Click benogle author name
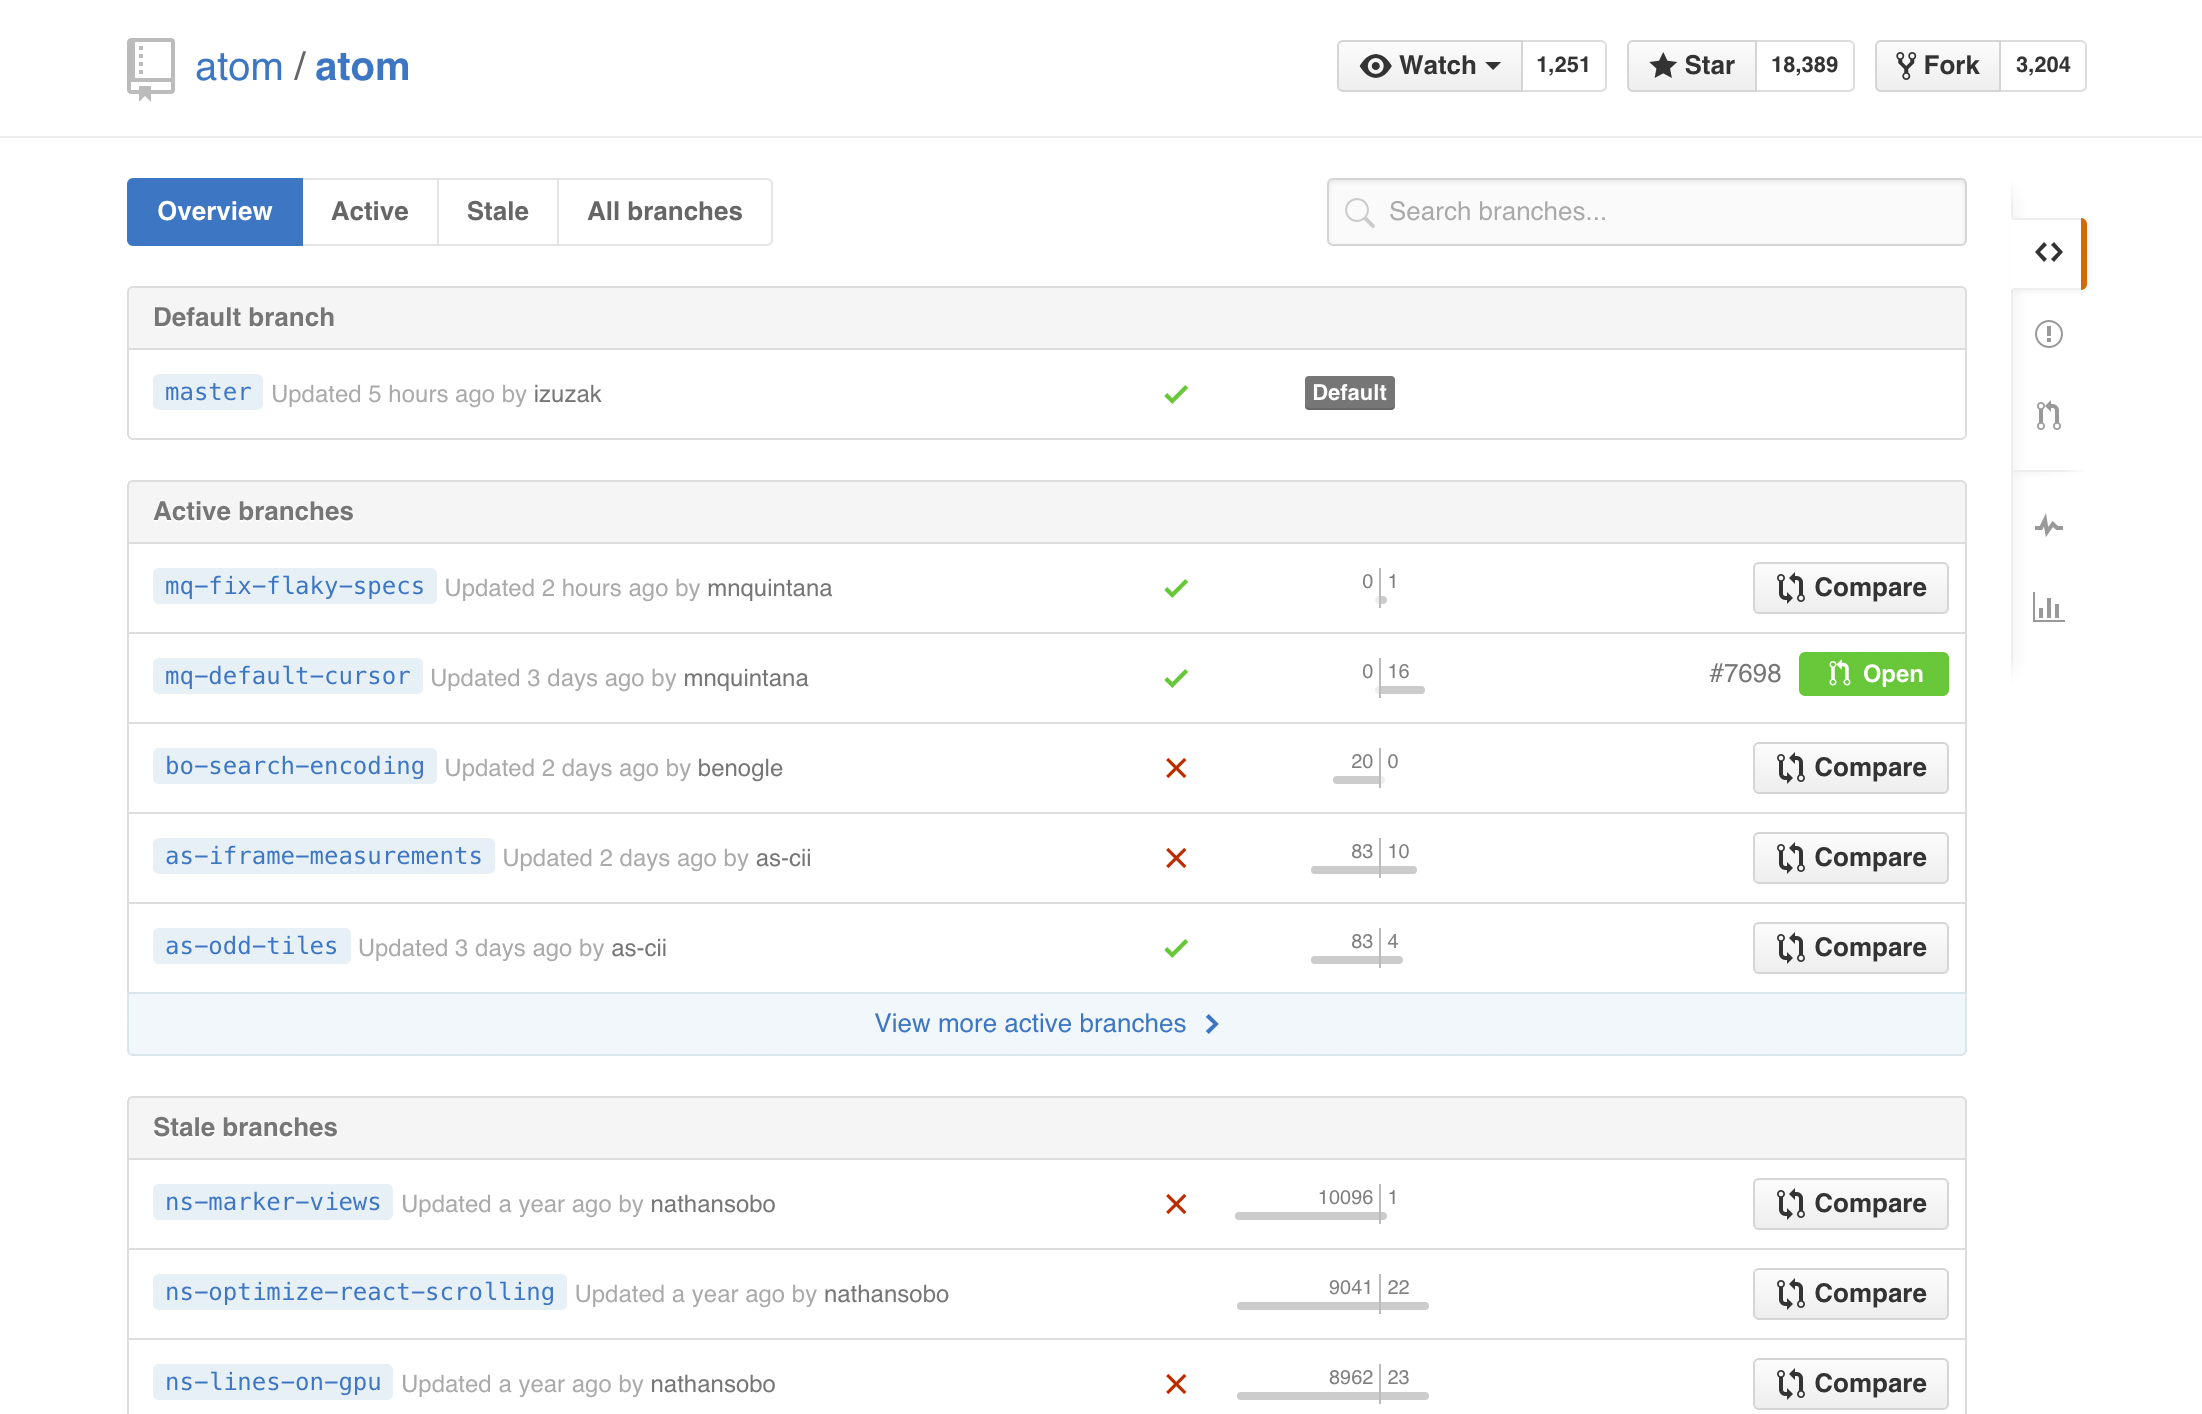 point(740,768)
